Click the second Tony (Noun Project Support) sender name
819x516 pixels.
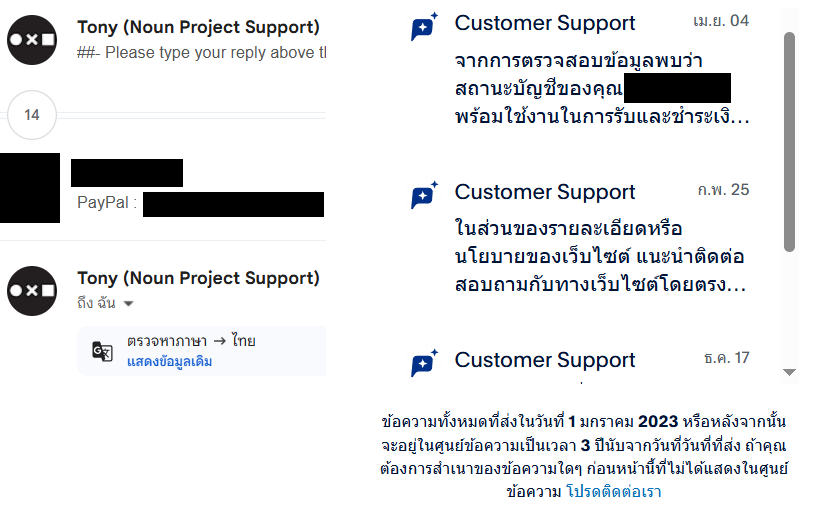(198, 278)
